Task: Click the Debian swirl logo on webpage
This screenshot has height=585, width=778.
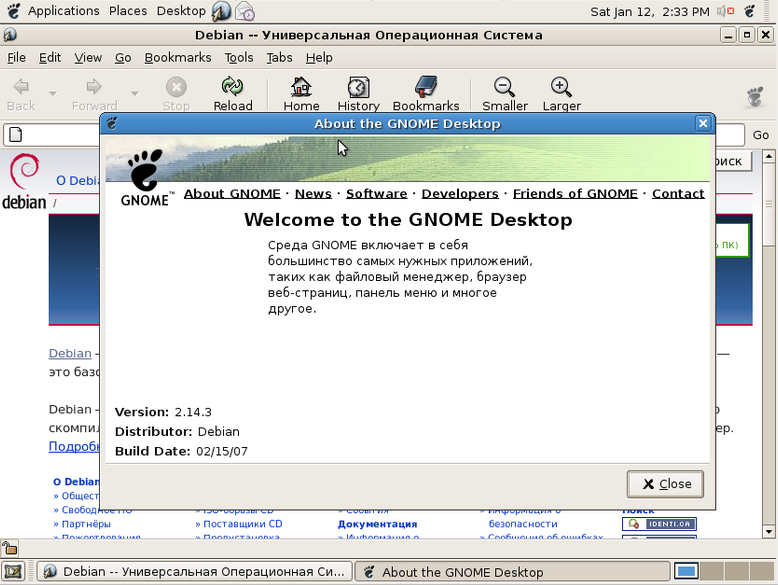Action: (x=24, y=172)
